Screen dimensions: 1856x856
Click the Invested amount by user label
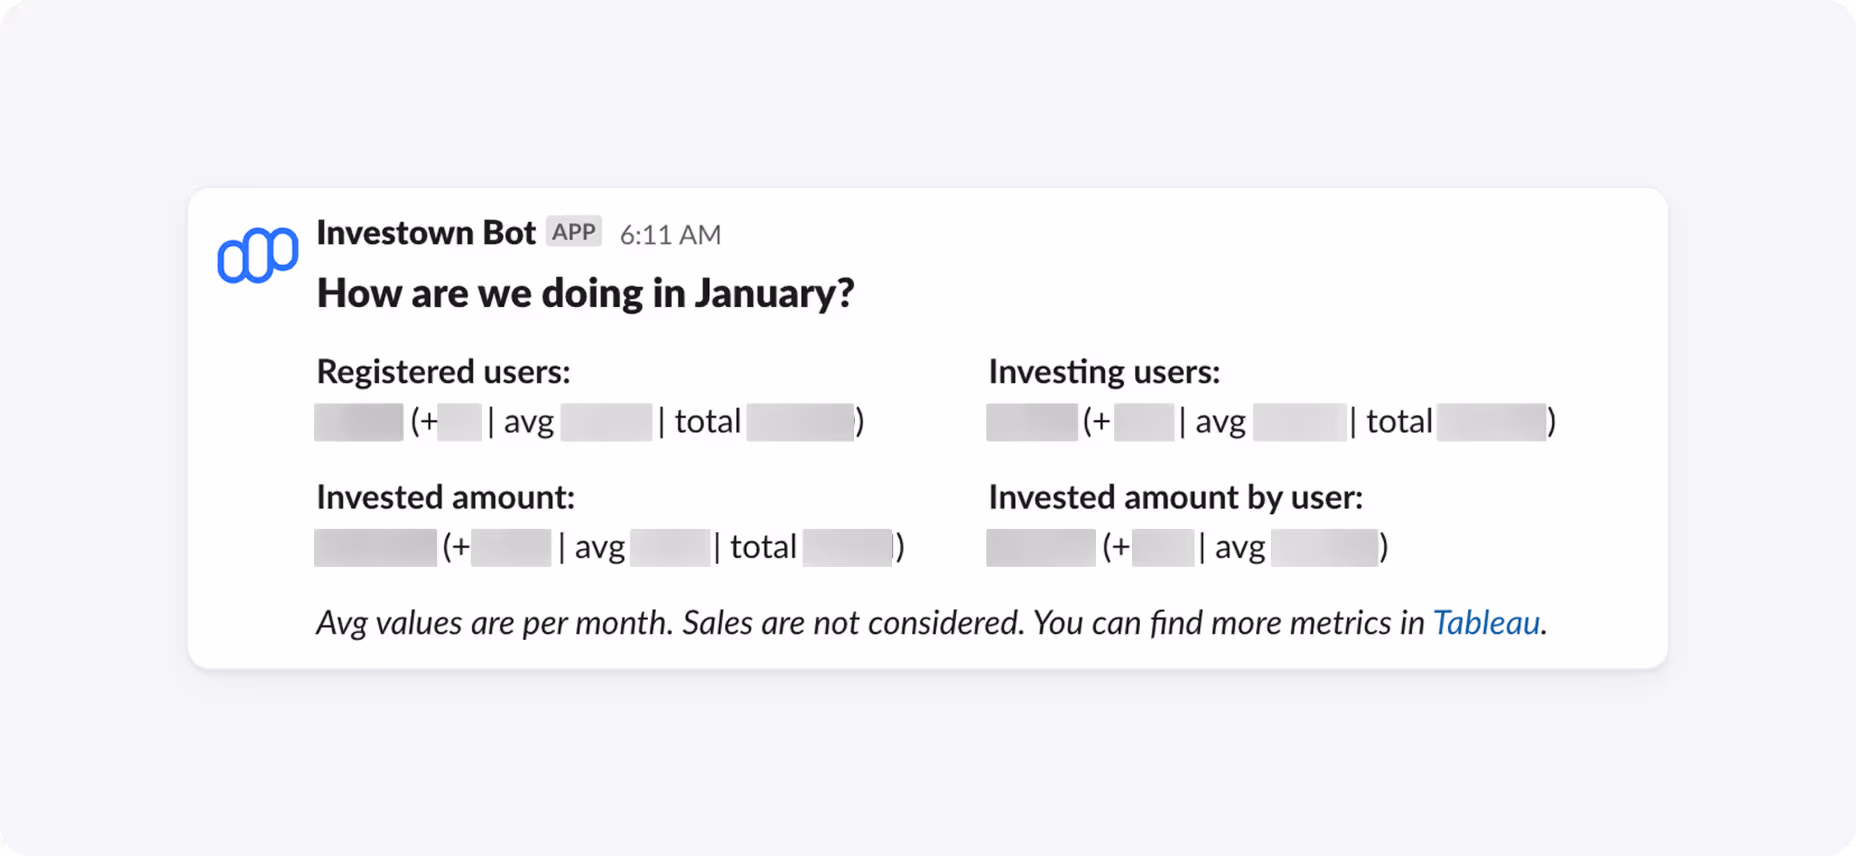(x=1175, y=497)
